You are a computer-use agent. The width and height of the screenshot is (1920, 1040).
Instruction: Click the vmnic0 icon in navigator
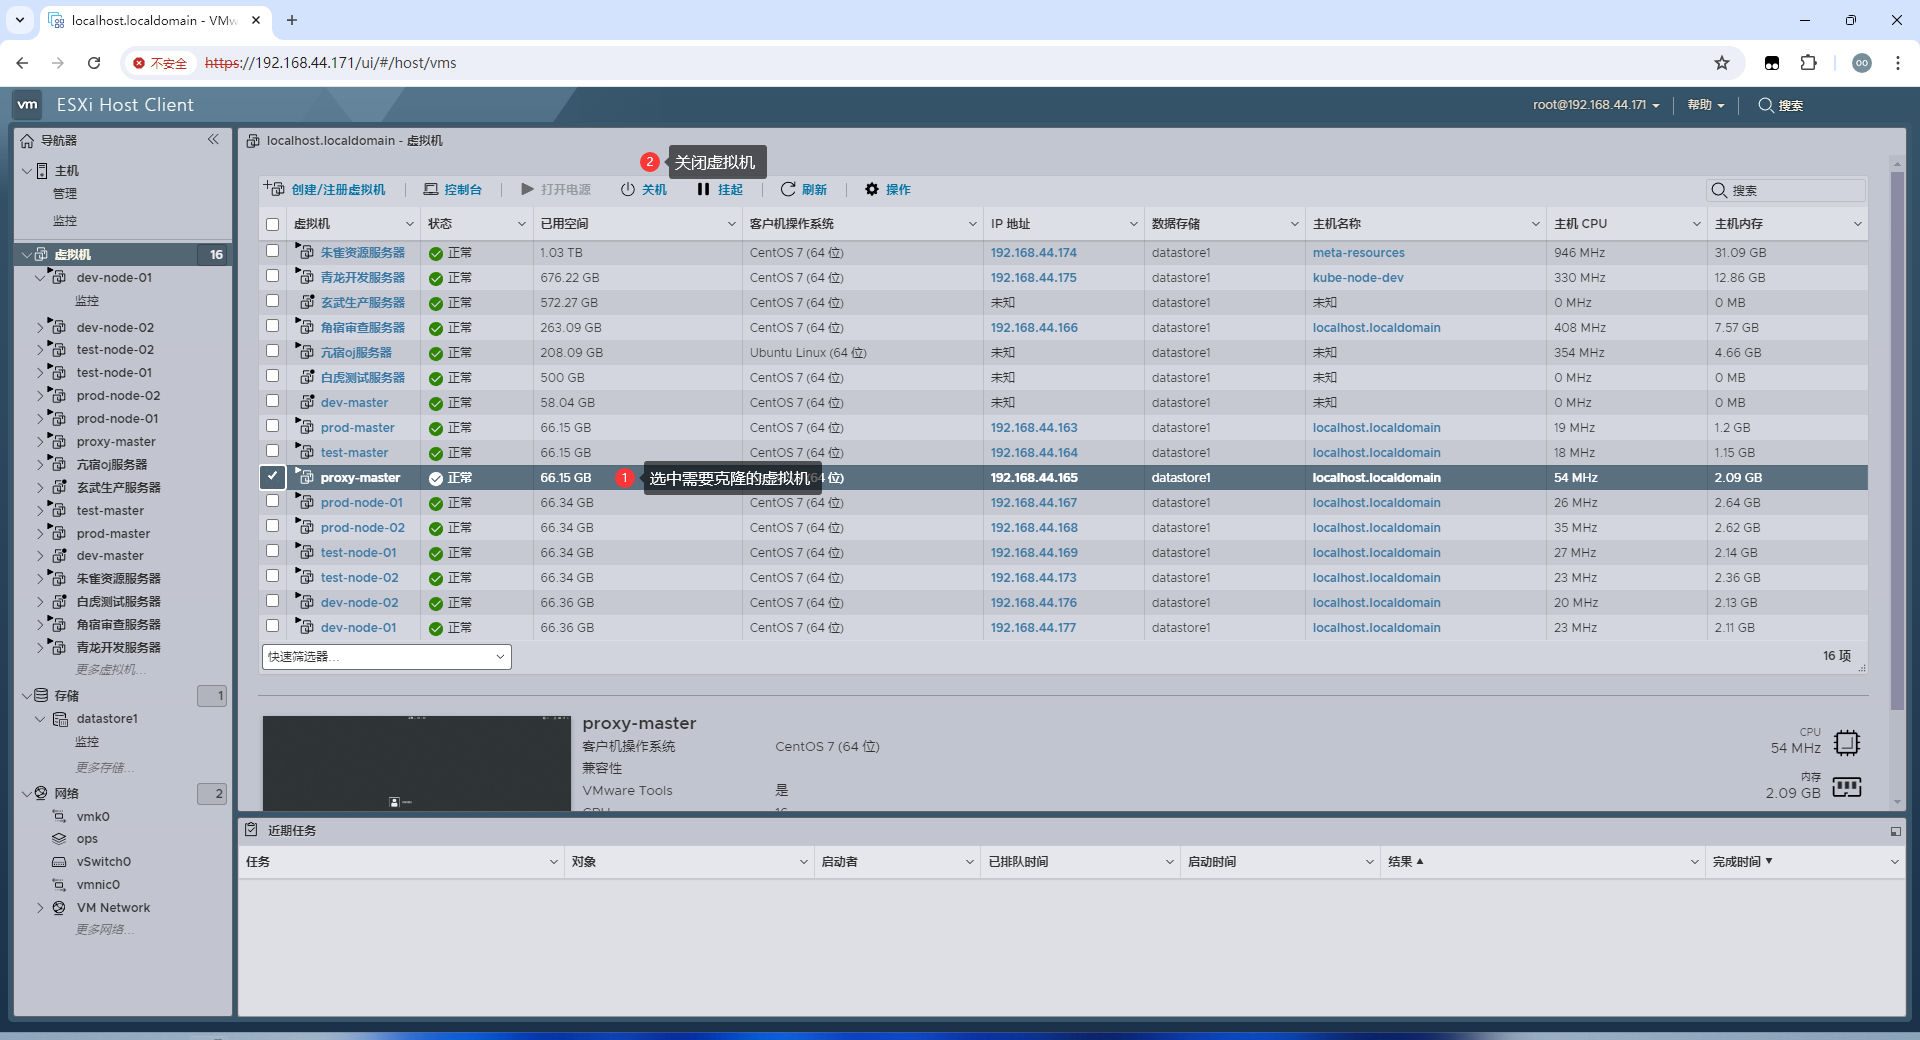click(x=59, y=885)
